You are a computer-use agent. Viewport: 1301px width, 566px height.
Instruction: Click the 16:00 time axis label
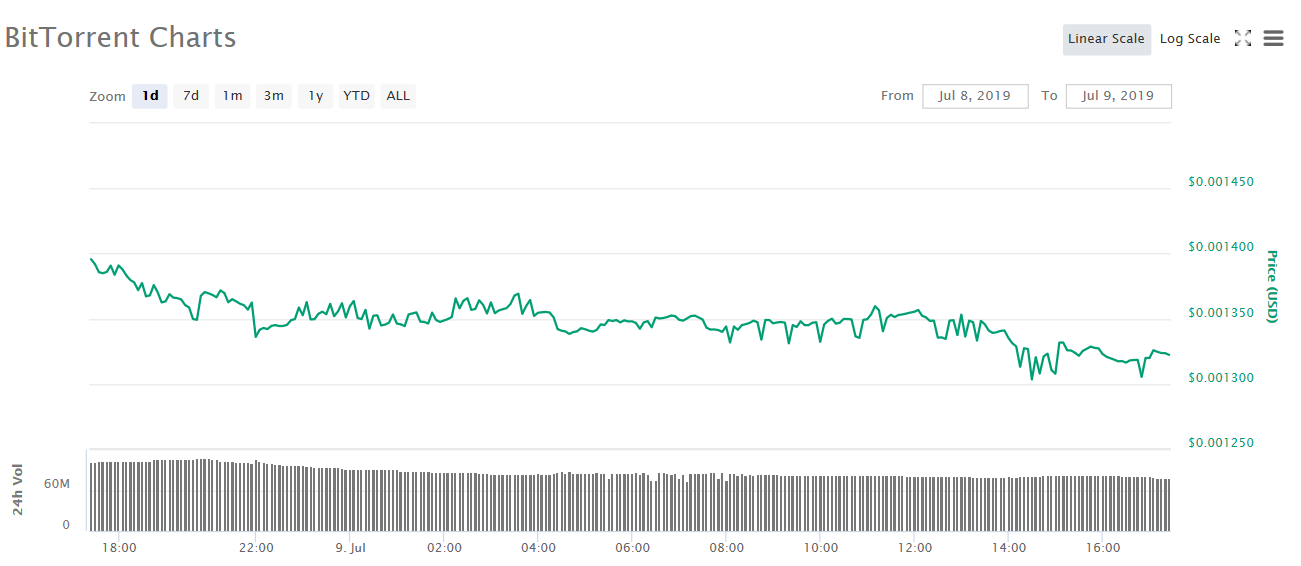click(x=1103, y=547)
